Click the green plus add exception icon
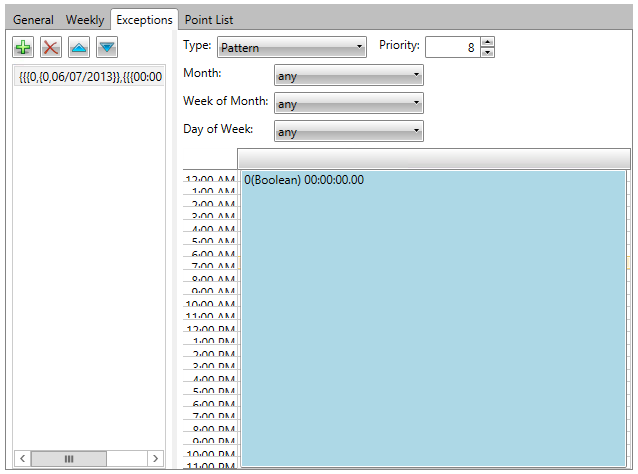 pos(23,48)
